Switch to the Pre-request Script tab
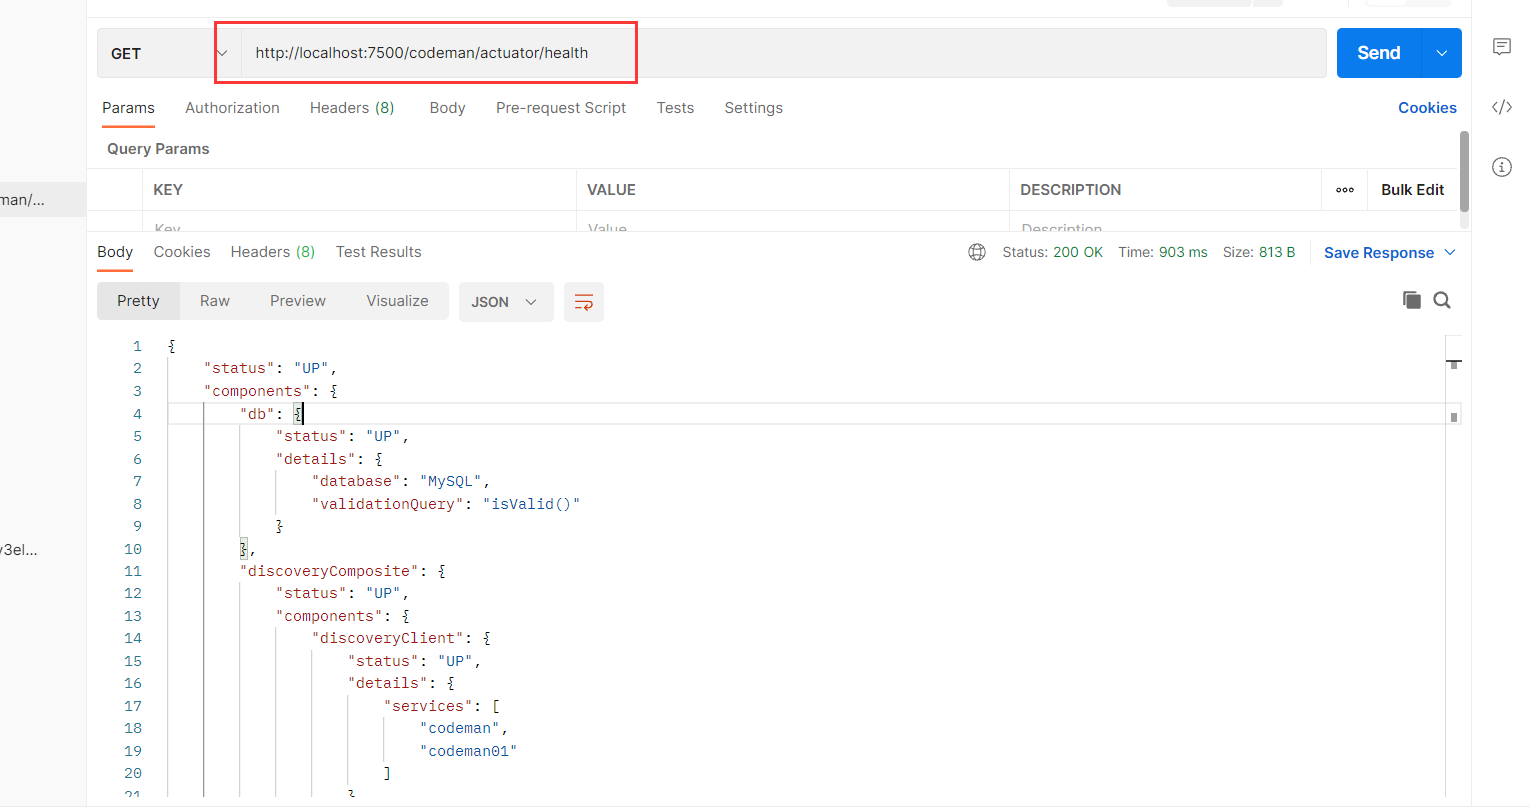The image size is (1530, 807). [560, 108]
